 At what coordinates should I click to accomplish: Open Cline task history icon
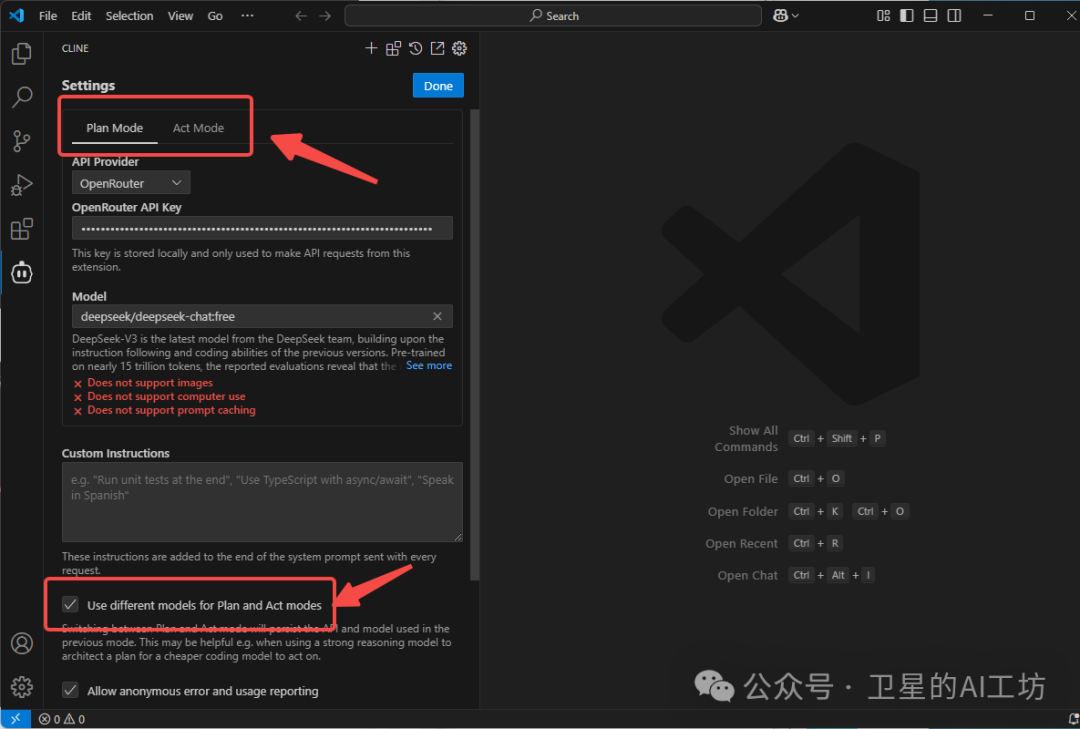coord(415,47)
